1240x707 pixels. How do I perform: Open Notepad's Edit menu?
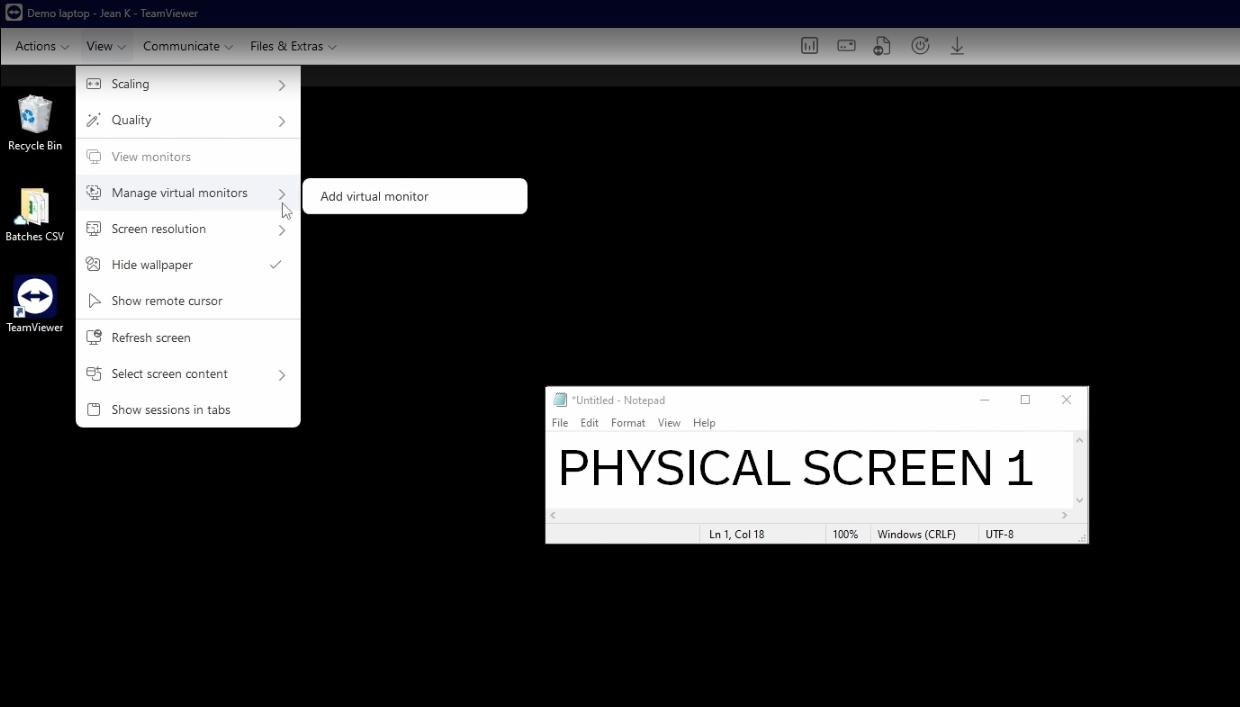pos(590,423)
